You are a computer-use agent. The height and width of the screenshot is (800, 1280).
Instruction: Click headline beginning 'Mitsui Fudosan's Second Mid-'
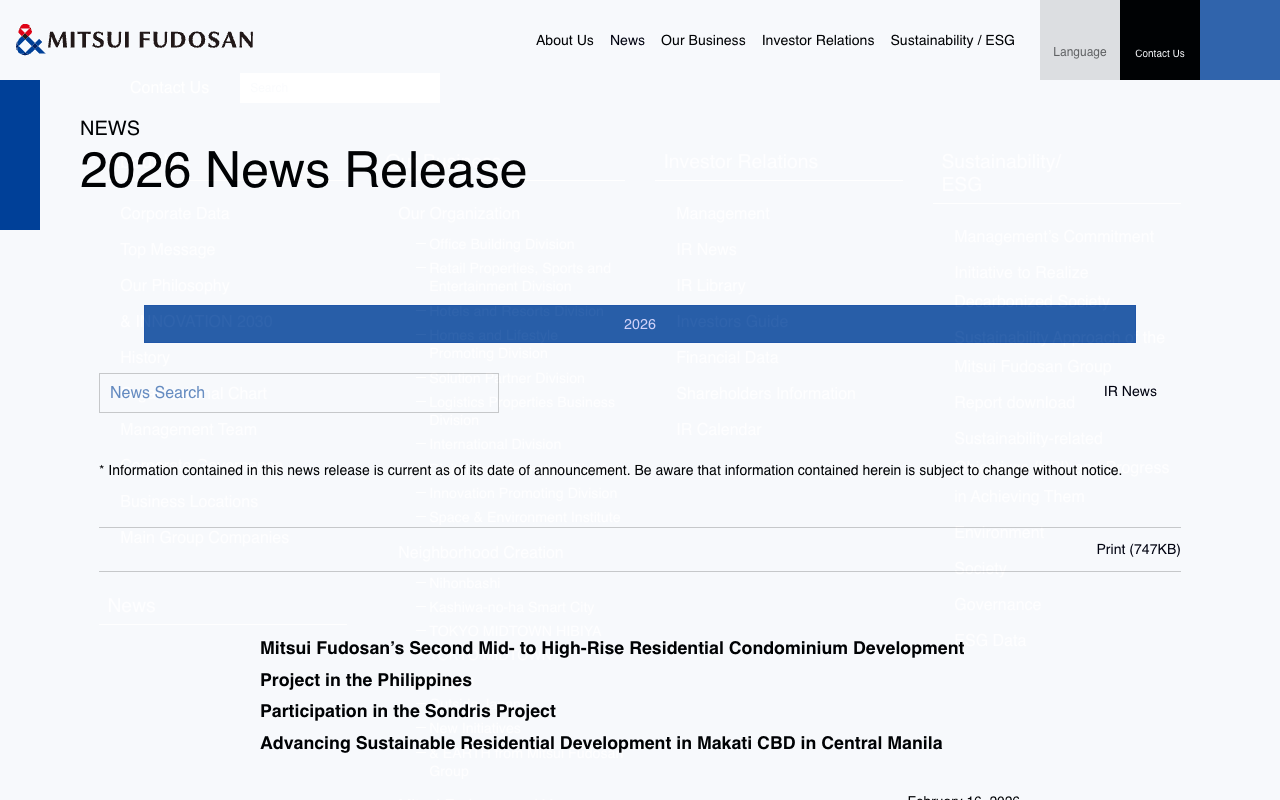(x=612, y=648)
